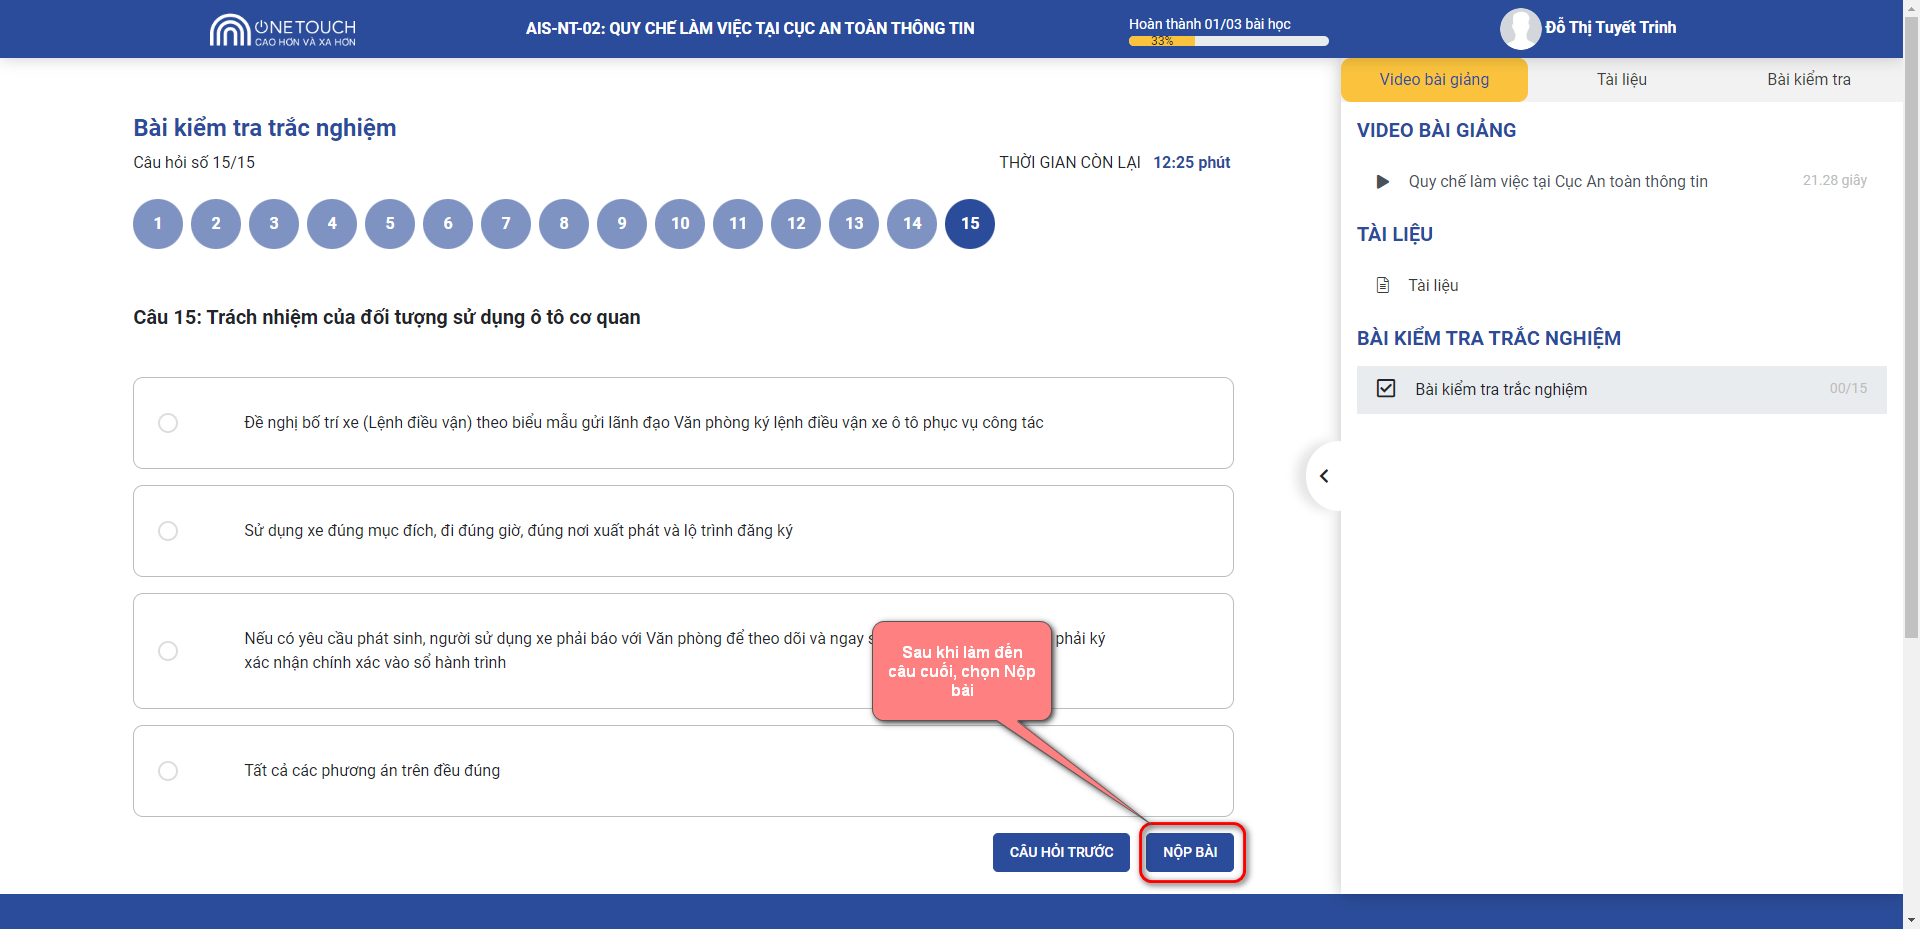Go to question 8 circle
The width and height of the screenshot is (1920, 929).
[x=564, y=224]
